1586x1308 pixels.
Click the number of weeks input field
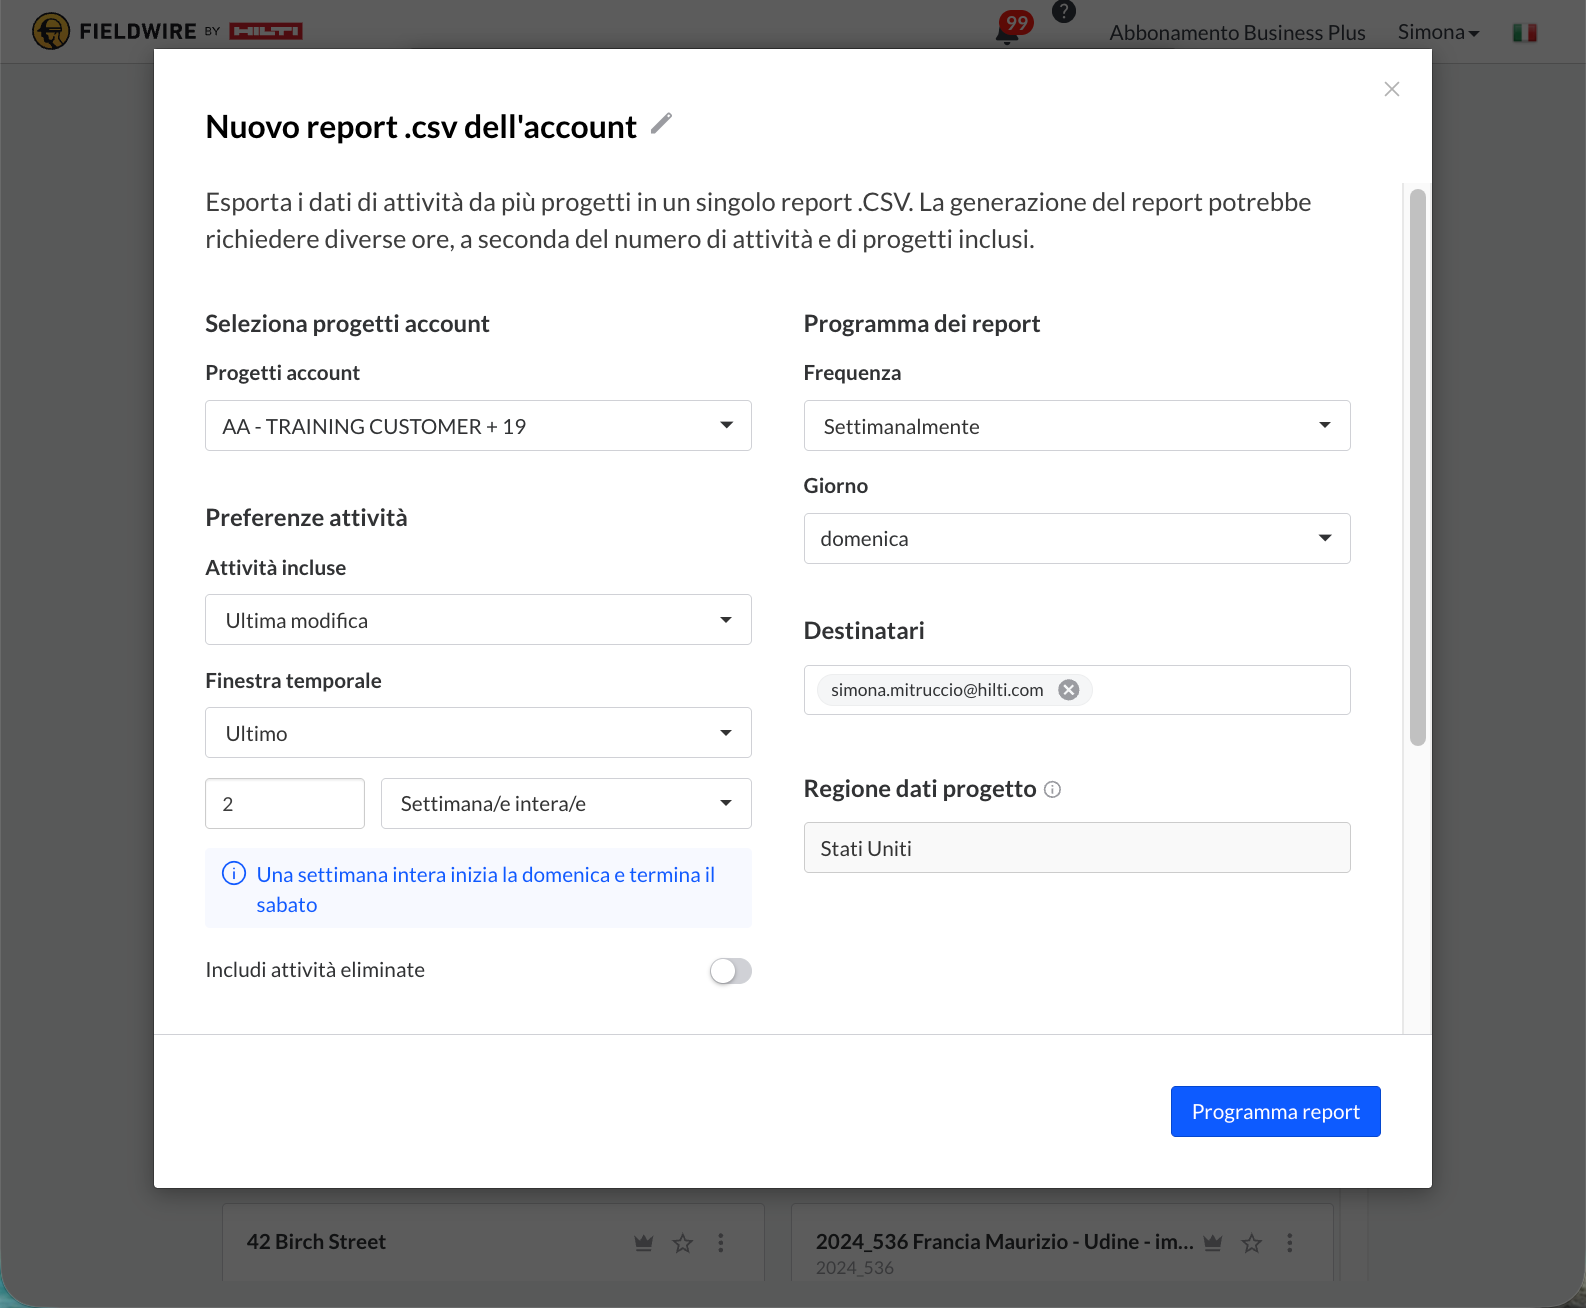pos(285,804)
